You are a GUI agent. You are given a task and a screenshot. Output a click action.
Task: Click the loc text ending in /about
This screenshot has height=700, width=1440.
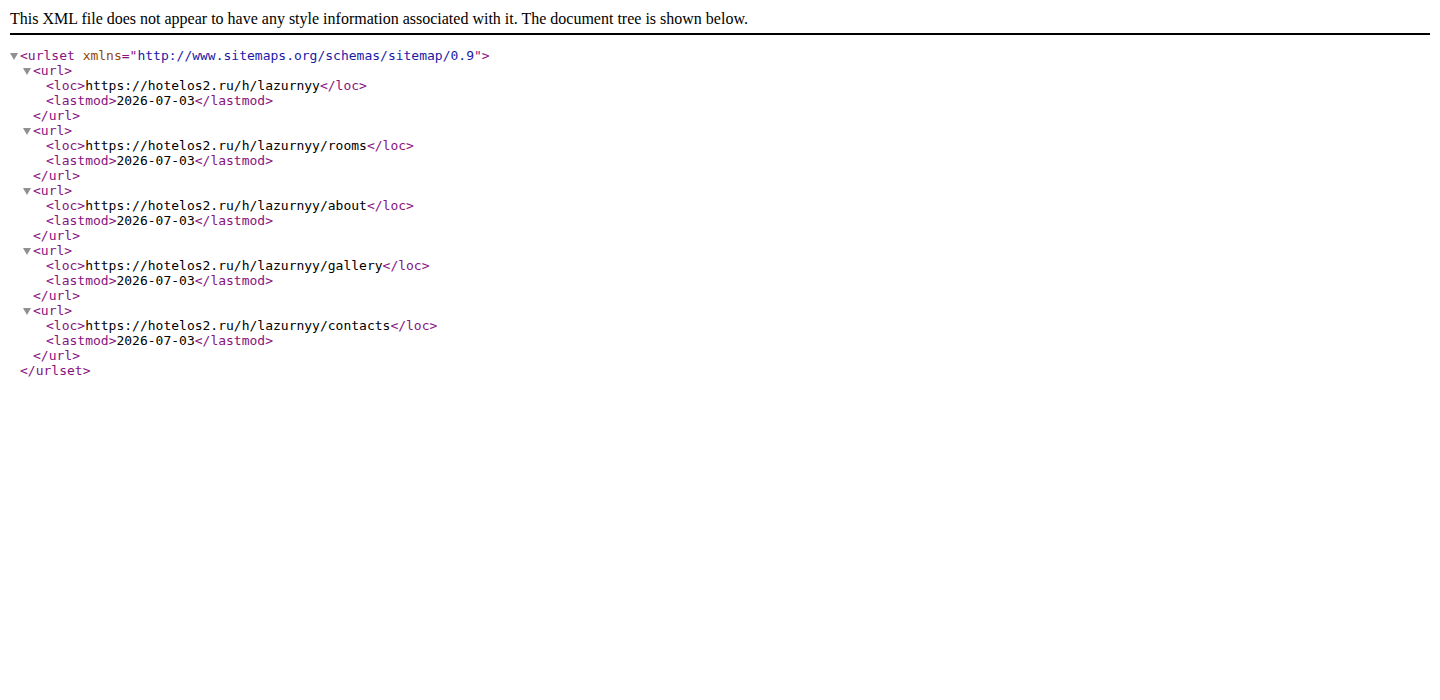226,206
